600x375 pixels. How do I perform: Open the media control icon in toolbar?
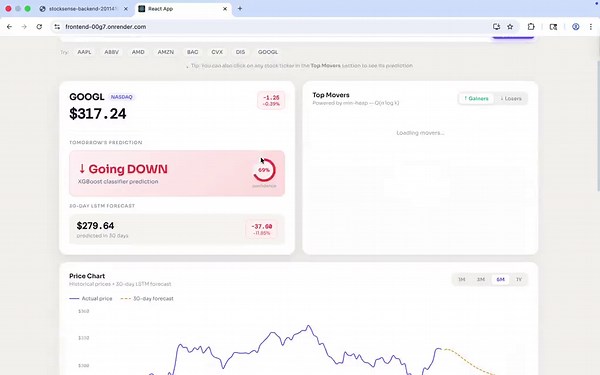click(553, 27)
